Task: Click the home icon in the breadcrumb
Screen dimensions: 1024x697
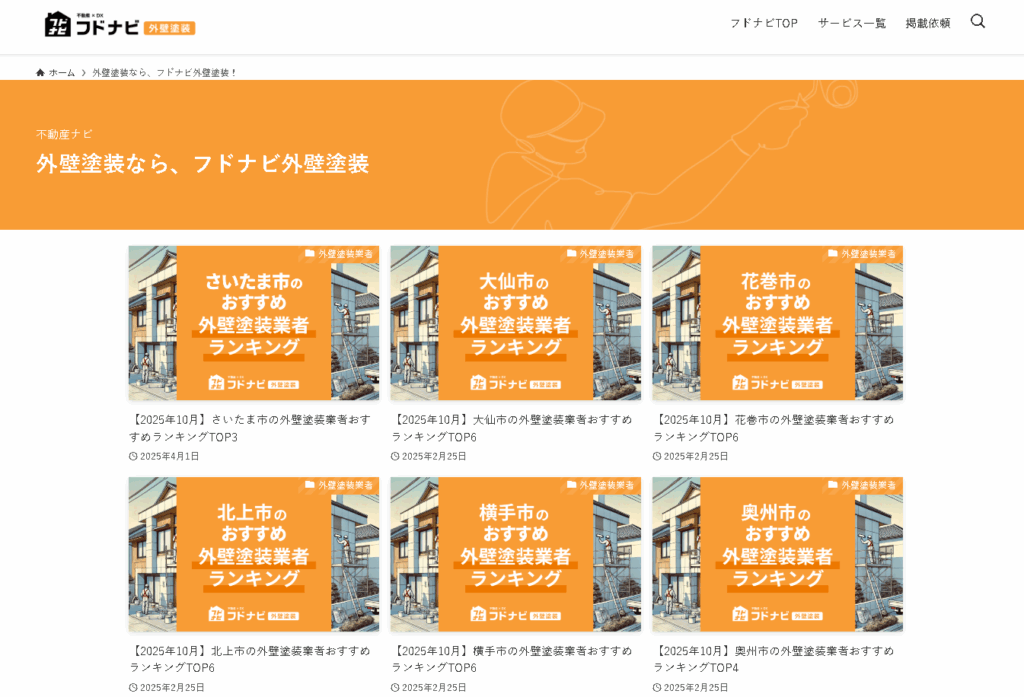Action: click(38, 71)
